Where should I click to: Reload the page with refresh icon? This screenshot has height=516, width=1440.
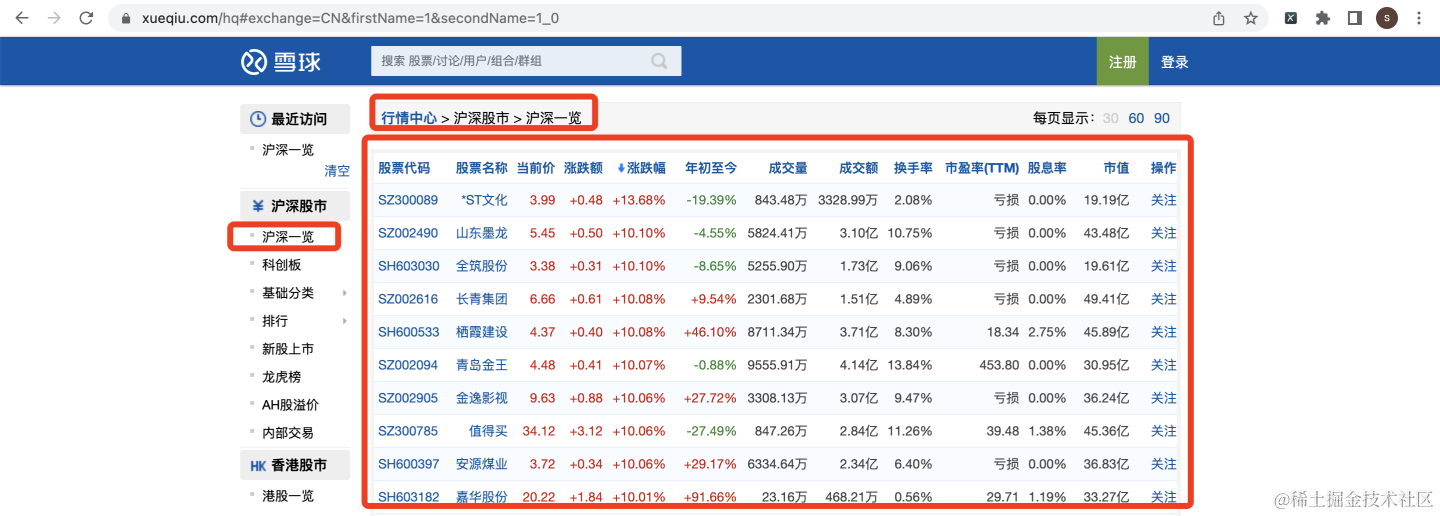click(x=87, y=18)
